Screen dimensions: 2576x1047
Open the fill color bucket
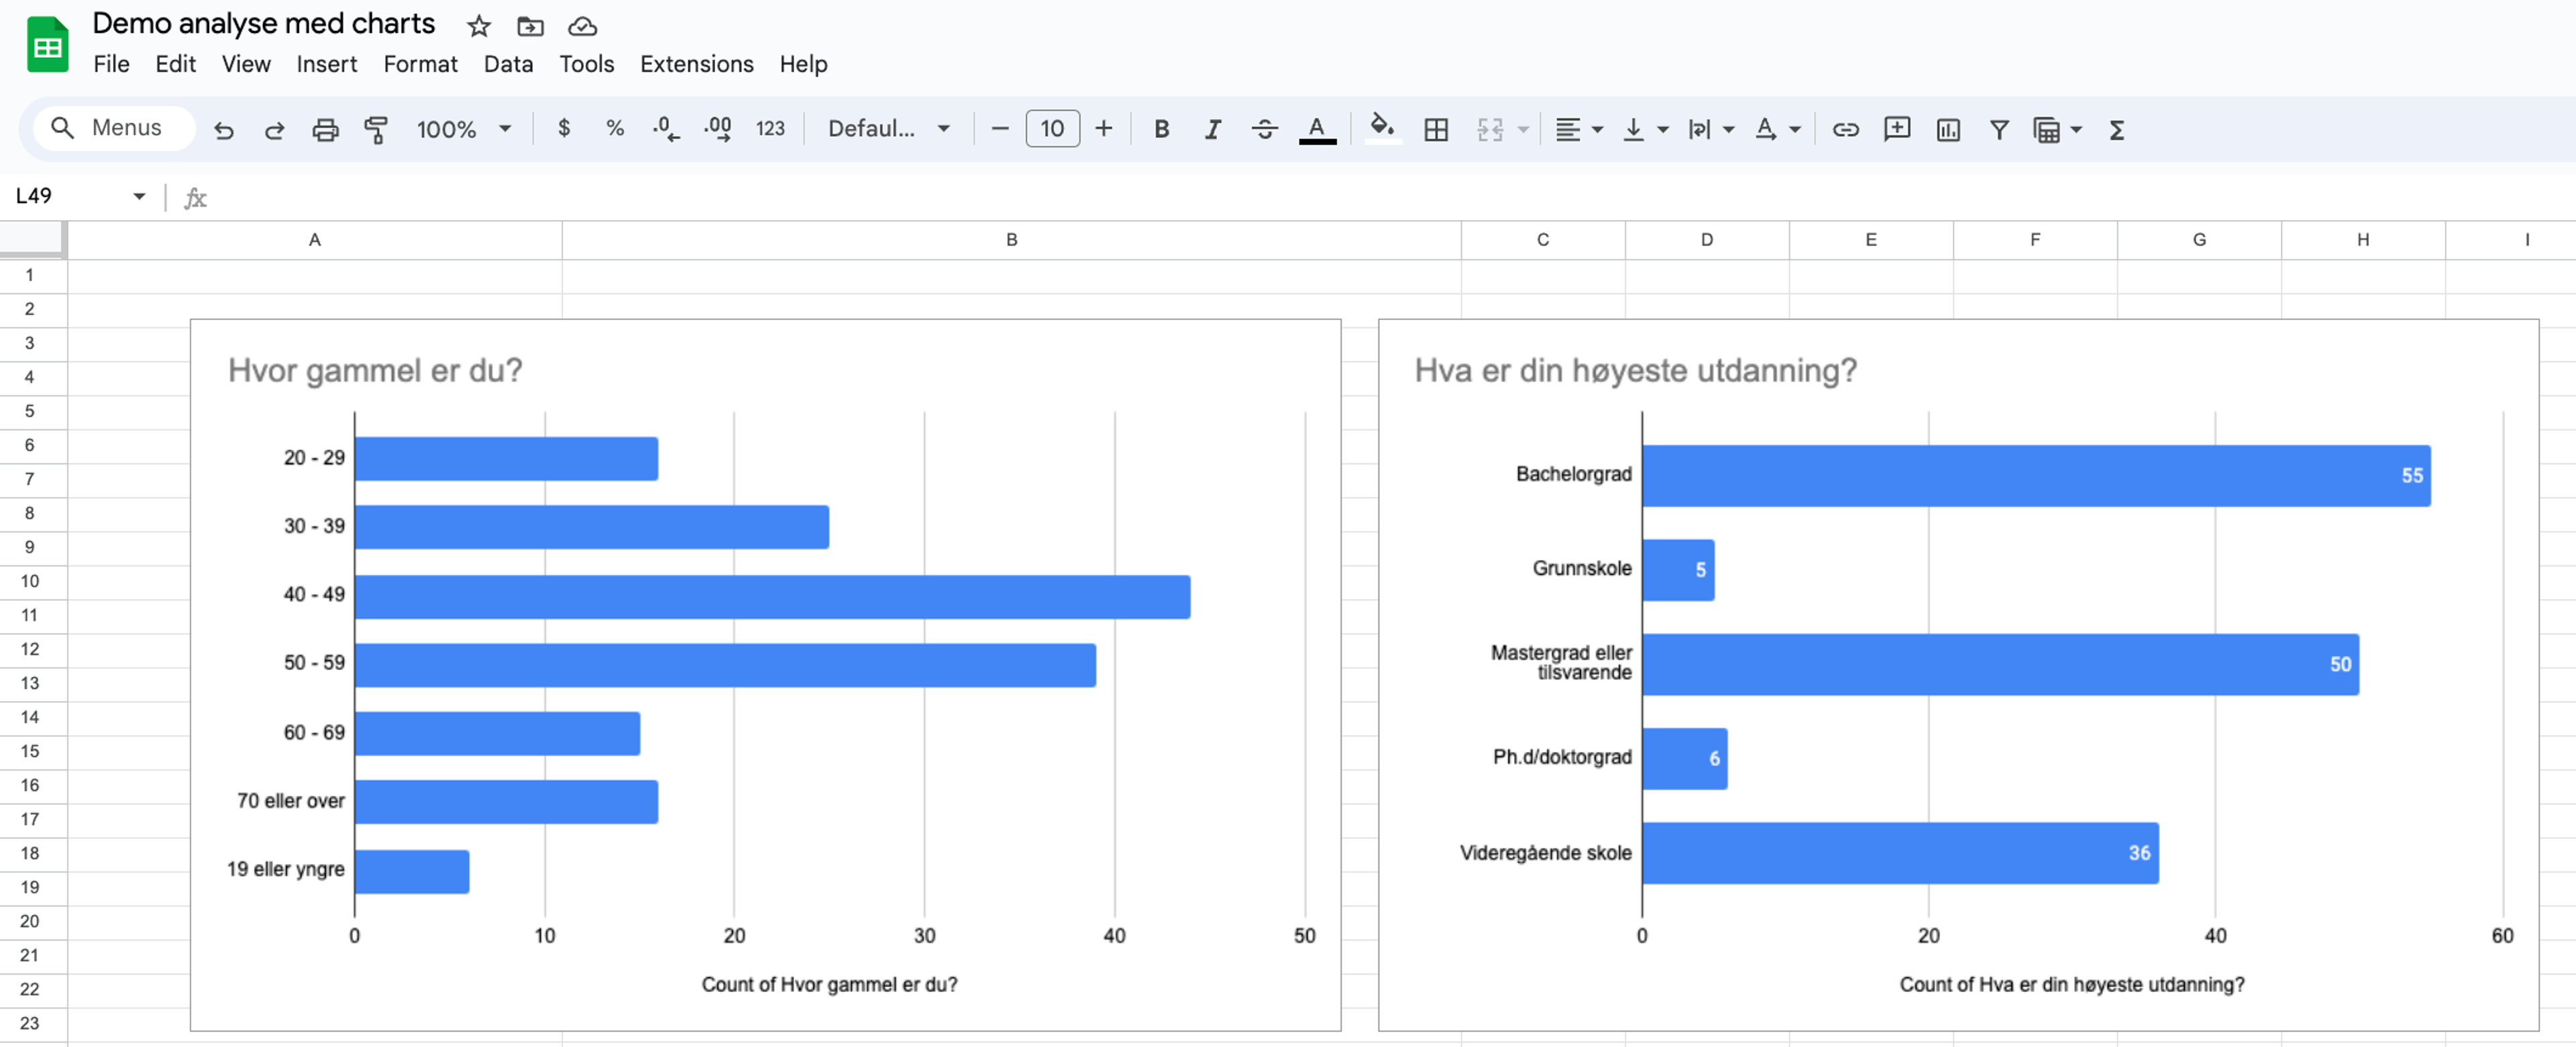coord(1382,128)
